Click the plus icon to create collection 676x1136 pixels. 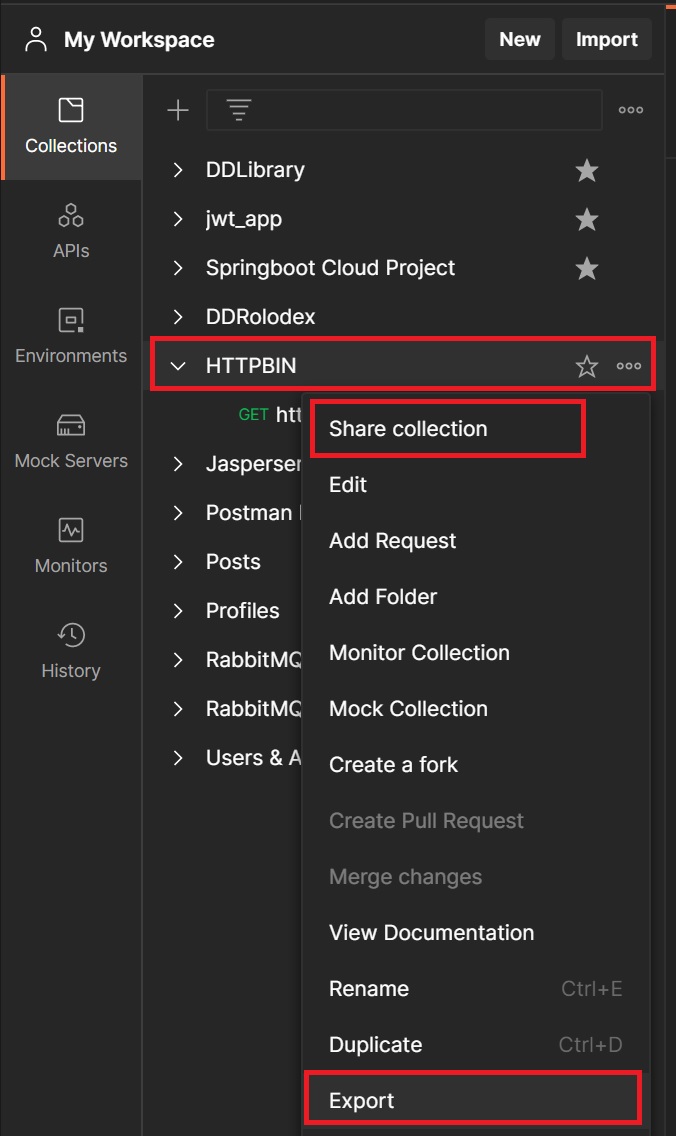coord(178,110)
